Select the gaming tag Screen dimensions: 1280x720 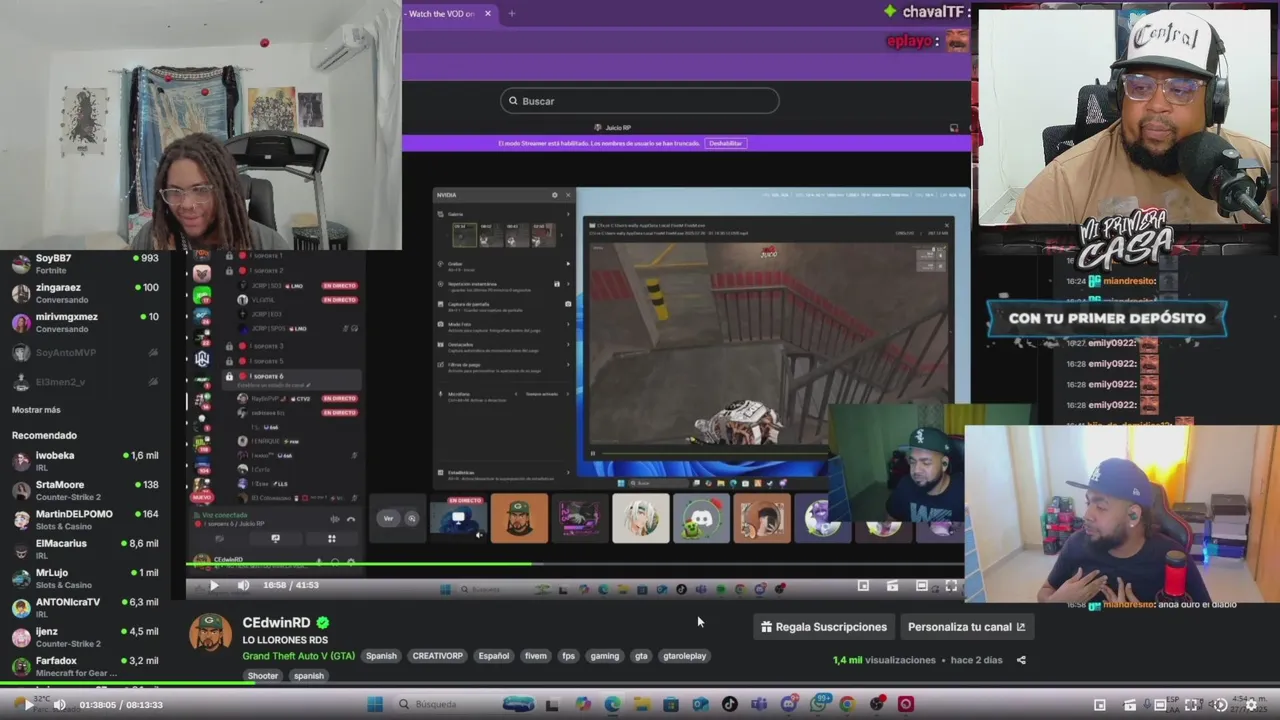point(605,656)
